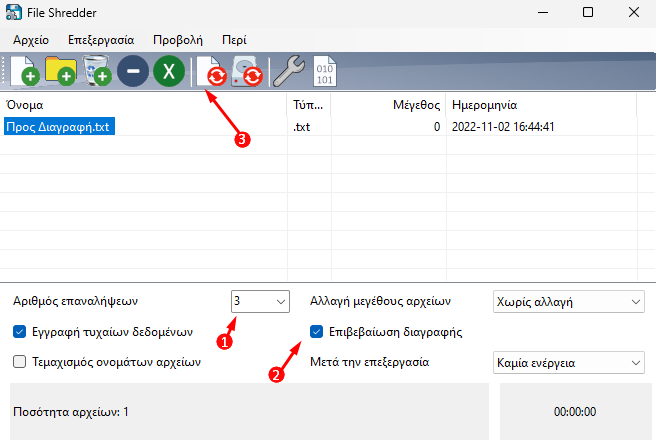Open the Προβολή menu
Image resolution: width=656 pixels, height=446 pixels.
[x=178, y=40]
